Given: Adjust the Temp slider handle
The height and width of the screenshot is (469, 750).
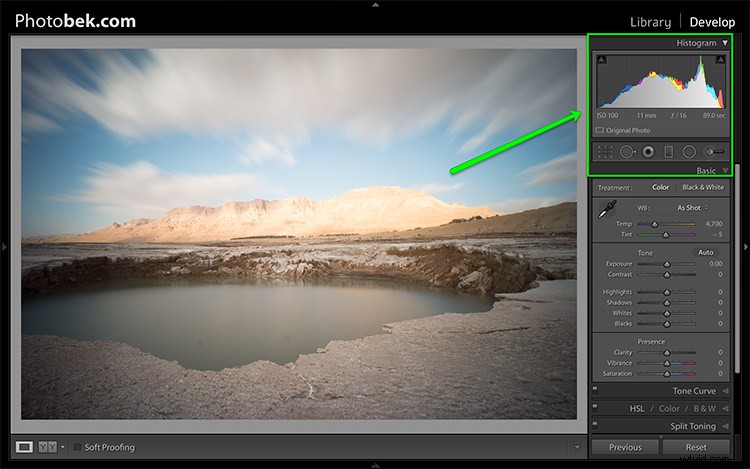Looking at the screenshot, I should pos(655,224).
